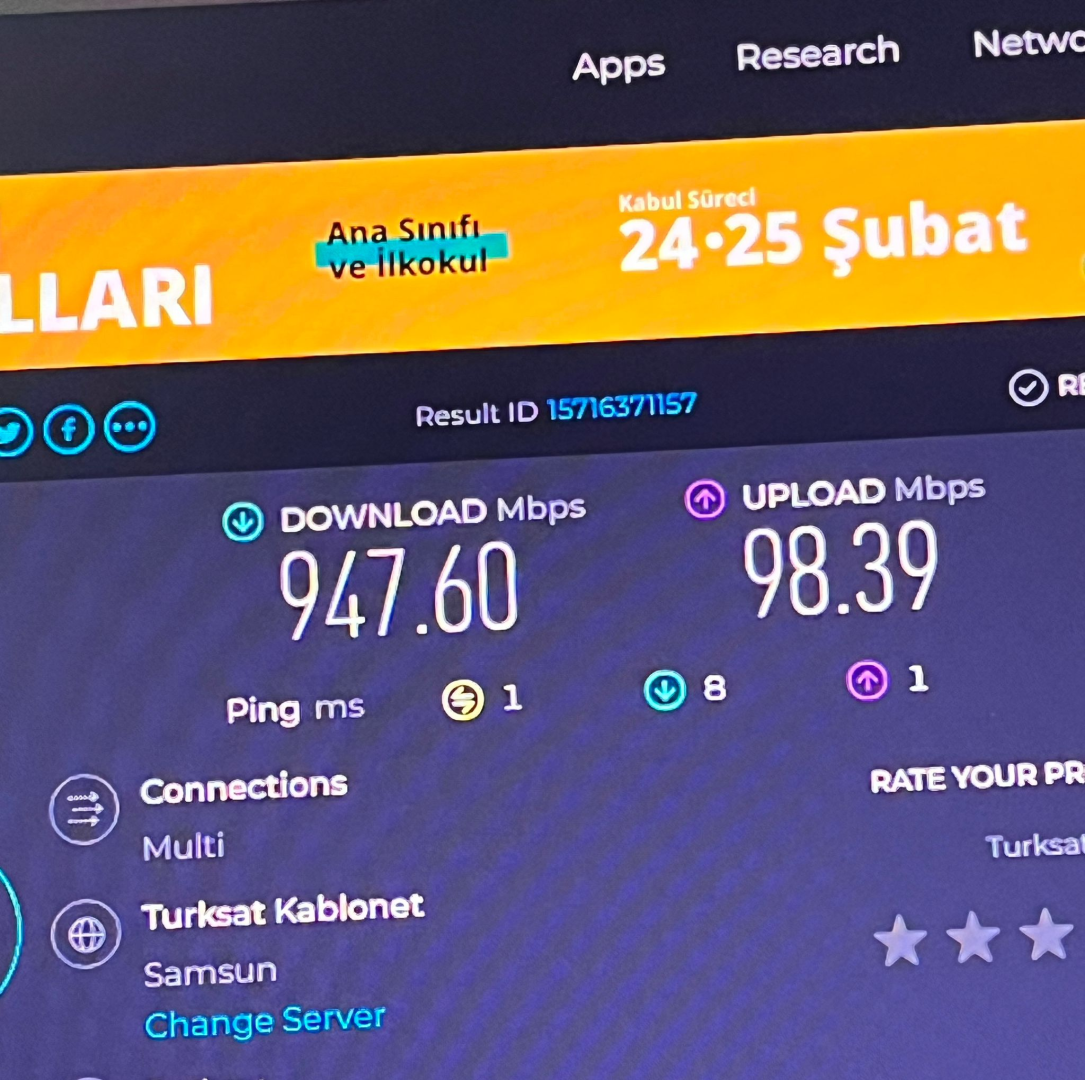Screen dimensions: 1085x1080
Task: Click the results checkmark icon at right
Action: 1028,387
